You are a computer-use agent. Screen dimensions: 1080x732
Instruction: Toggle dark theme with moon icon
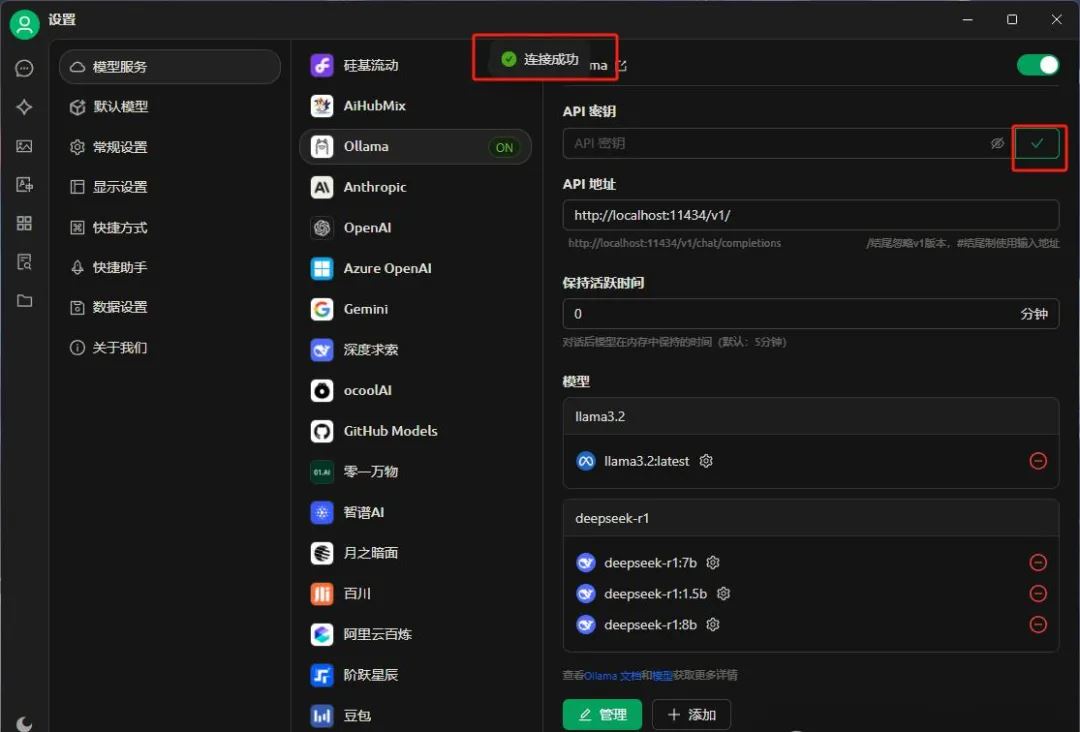24,724
